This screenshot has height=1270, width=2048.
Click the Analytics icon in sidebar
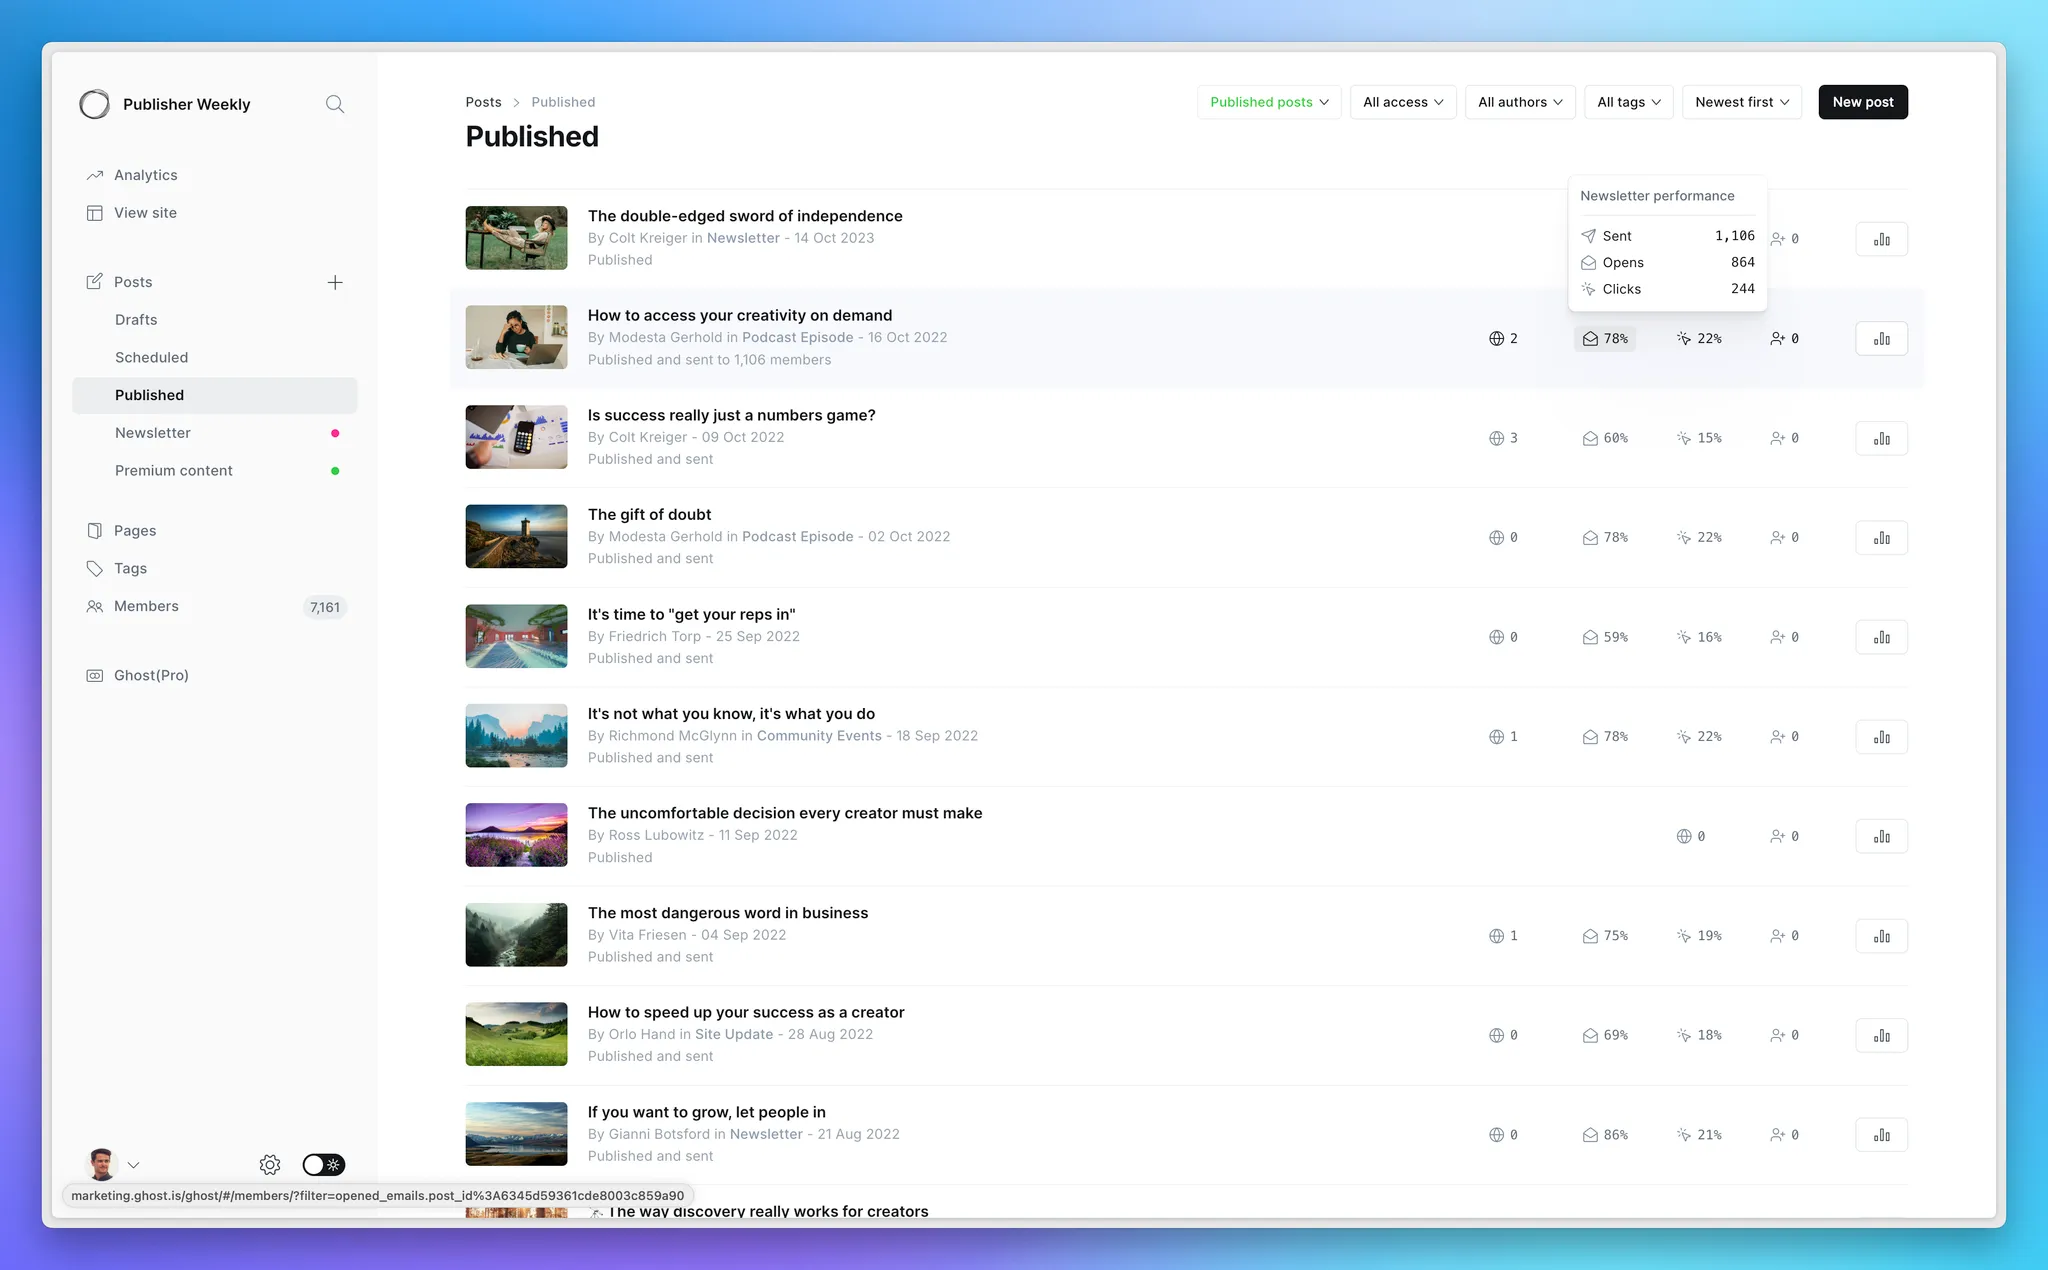95,175
